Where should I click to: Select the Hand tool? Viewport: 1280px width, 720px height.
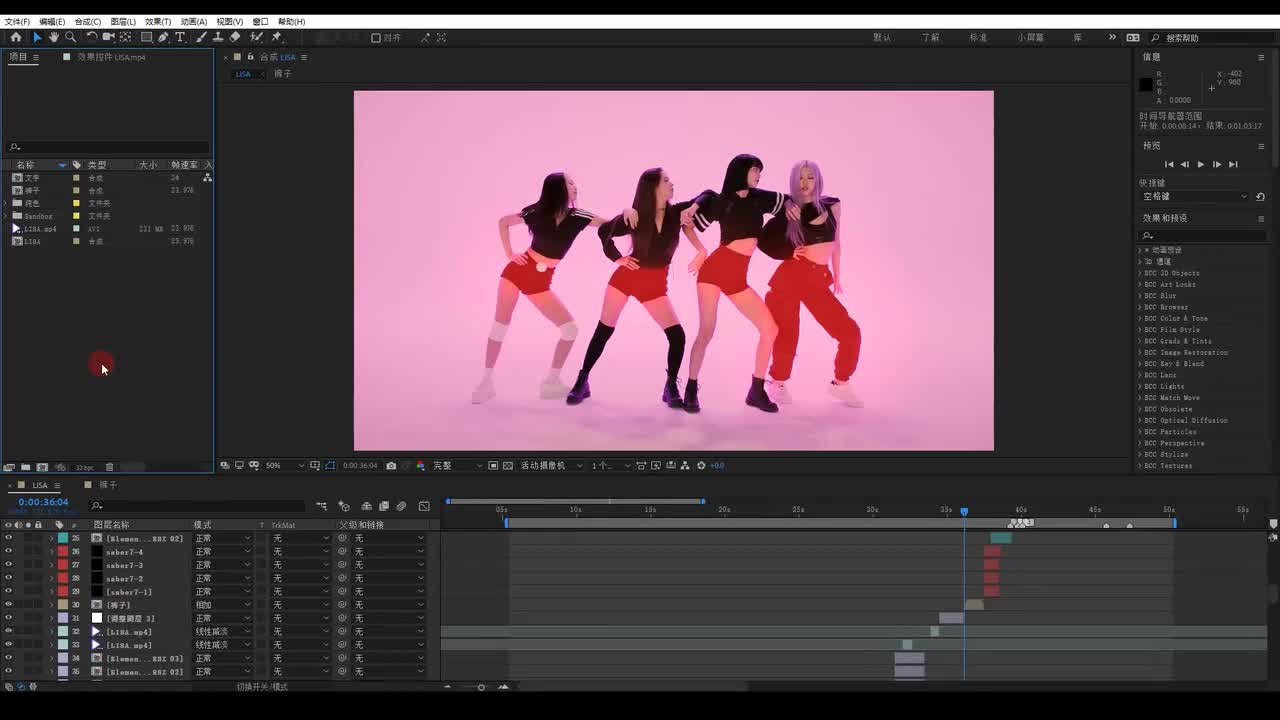[x=53, y=37]
